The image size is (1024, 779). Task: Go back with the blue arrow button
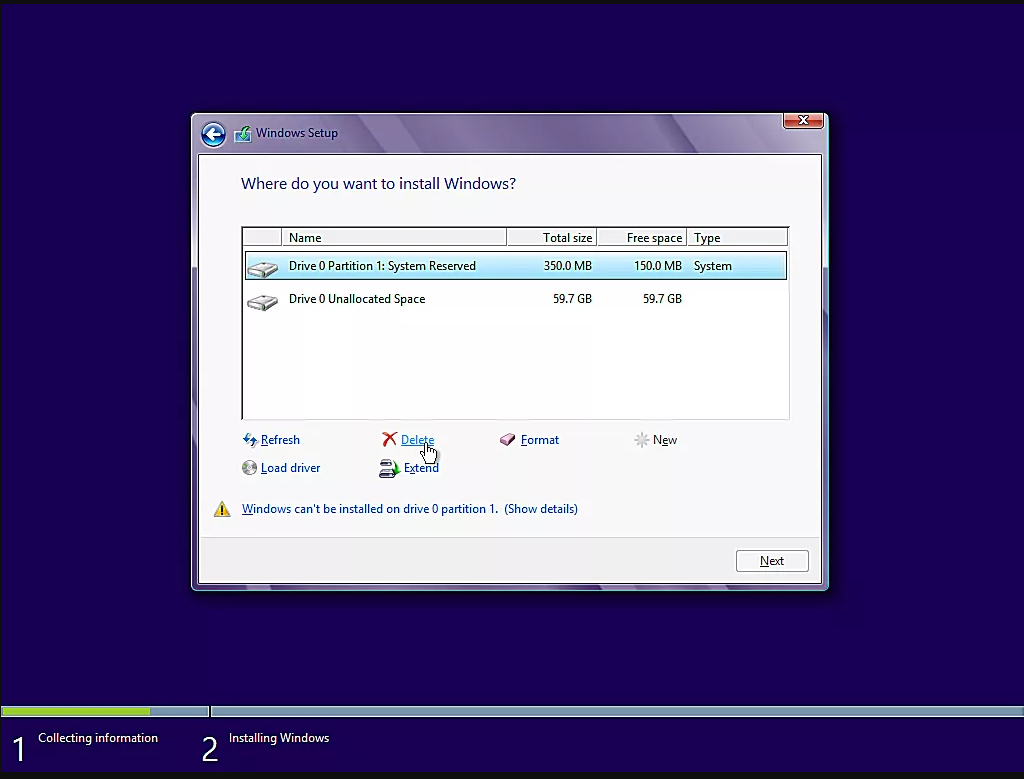213,135
